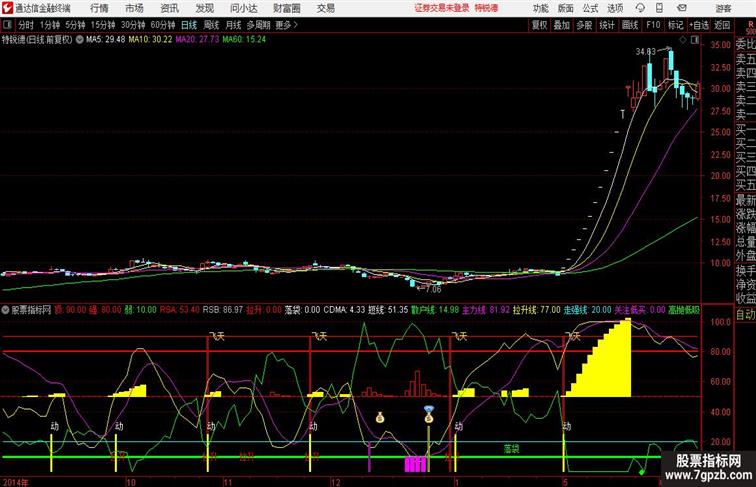Click the diamond icon above price axis
This screenshot has width=756, height=487.
point(683,40)
